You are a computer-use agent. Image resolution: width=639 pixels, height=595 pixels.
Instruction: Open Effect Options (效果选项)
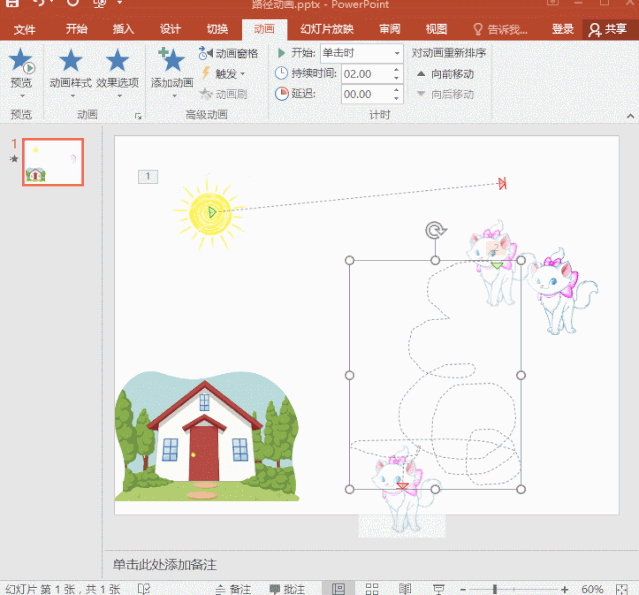(117, 70)
